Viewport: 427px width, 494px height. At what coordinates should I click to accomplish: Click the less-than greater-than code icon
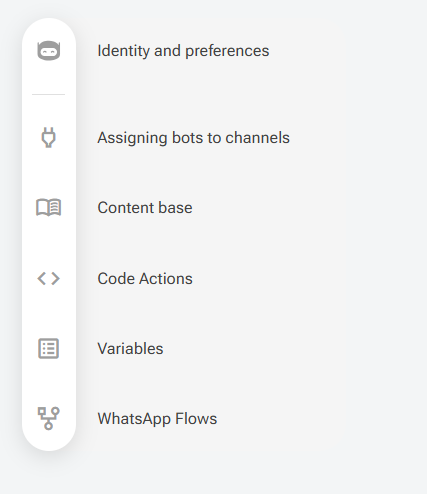pos(49,278)
